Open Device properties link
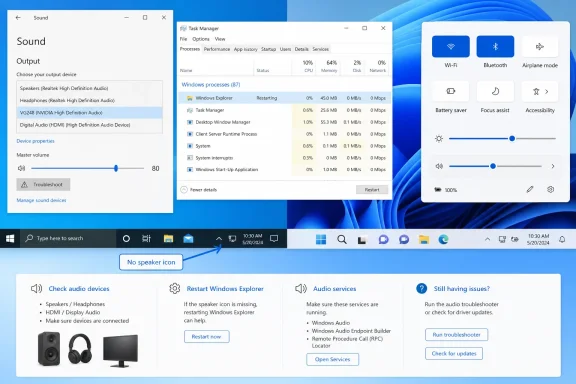The height and width of the screenshot is (384, 576). pyautogui.click(x=35, y=141)
